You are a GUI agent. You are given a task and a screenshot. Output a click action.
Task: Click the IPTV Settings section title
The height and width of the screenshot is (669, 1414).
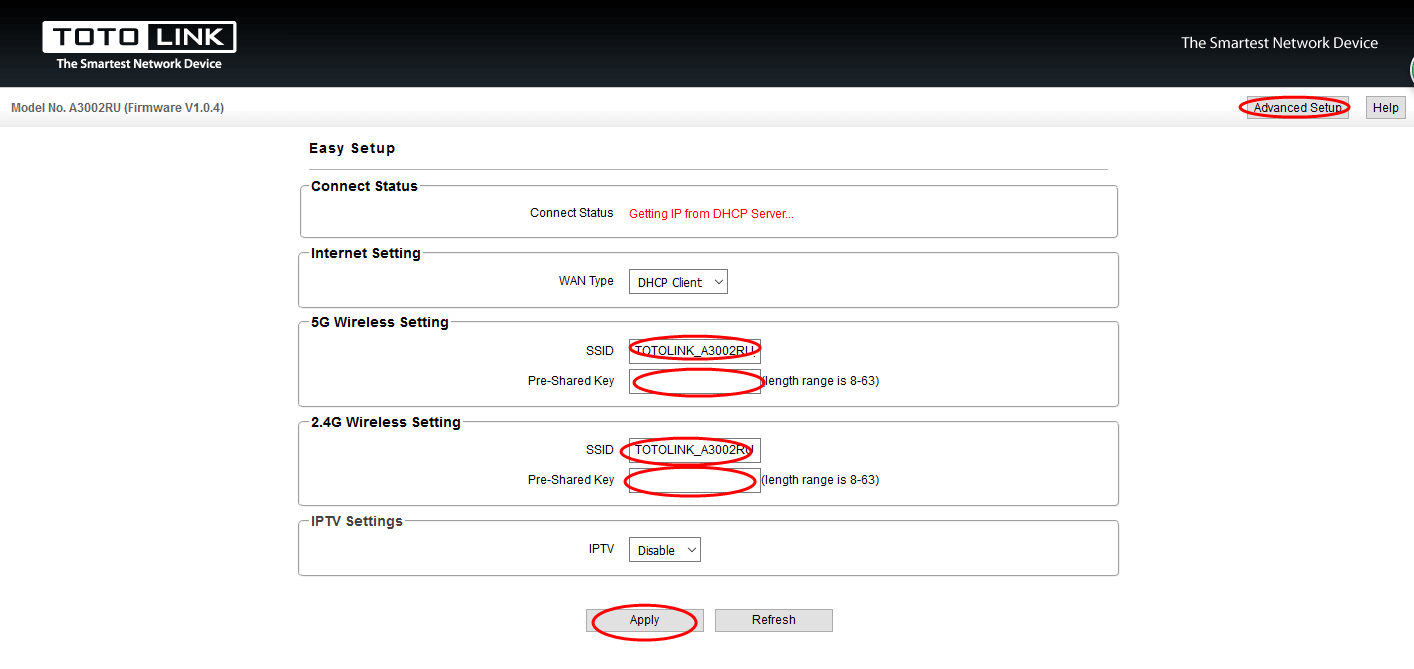[357, 521]
